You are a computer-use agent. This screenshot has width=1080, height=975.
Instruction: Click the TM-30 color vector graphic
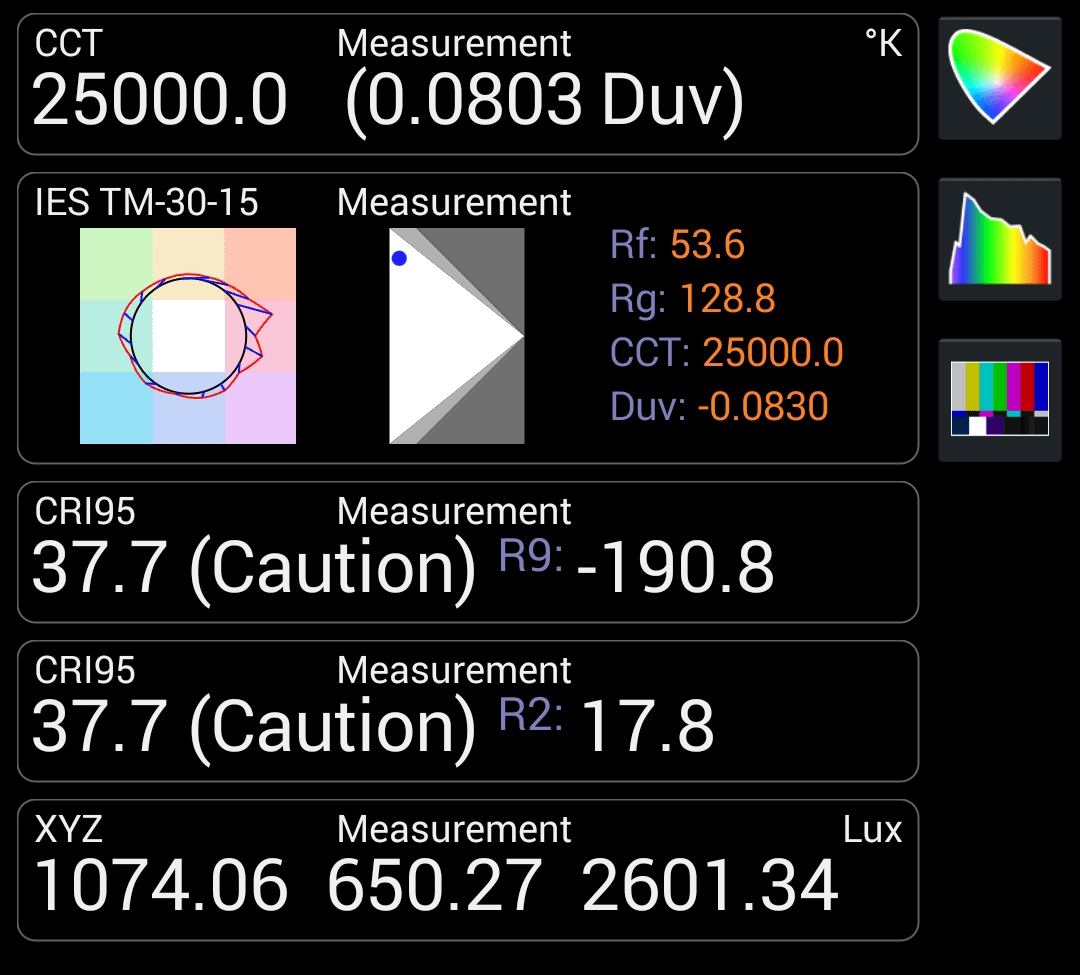point(188,336)
